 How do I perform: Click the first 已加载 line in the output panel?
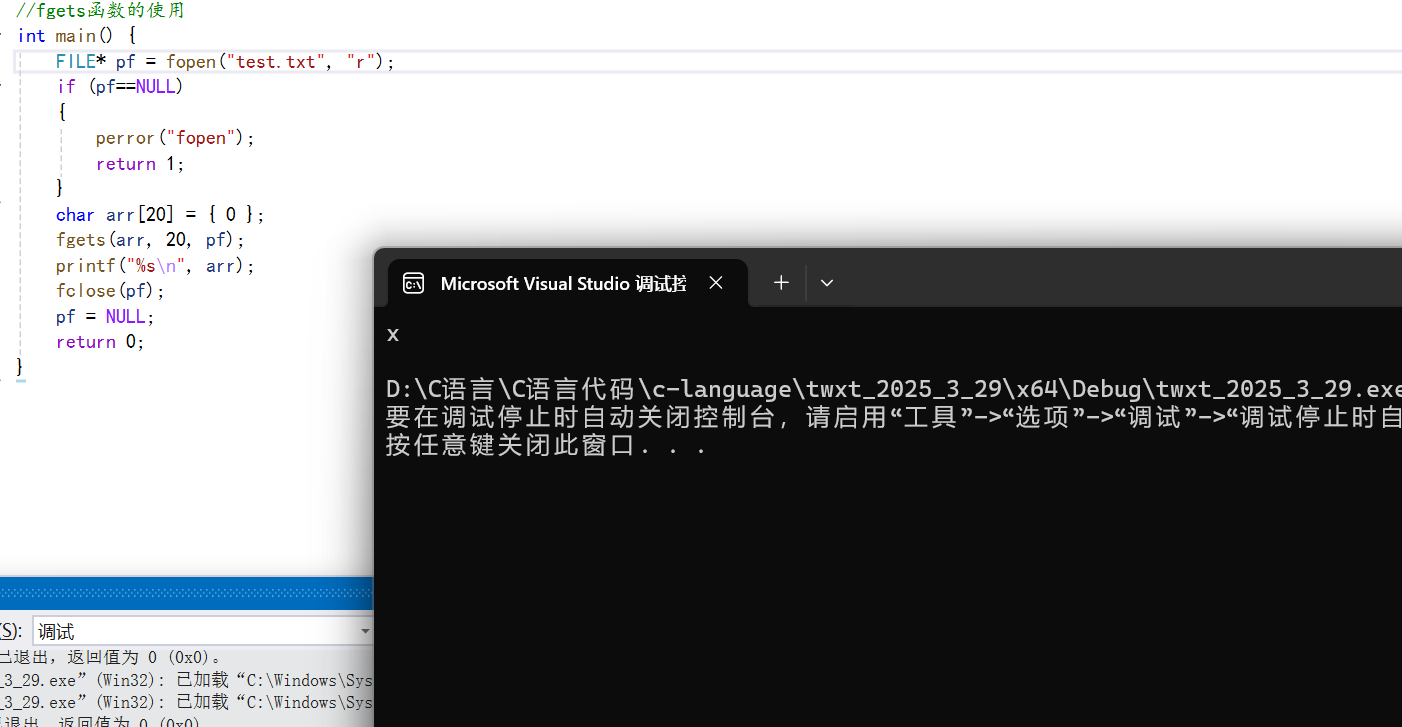(186, 680)
